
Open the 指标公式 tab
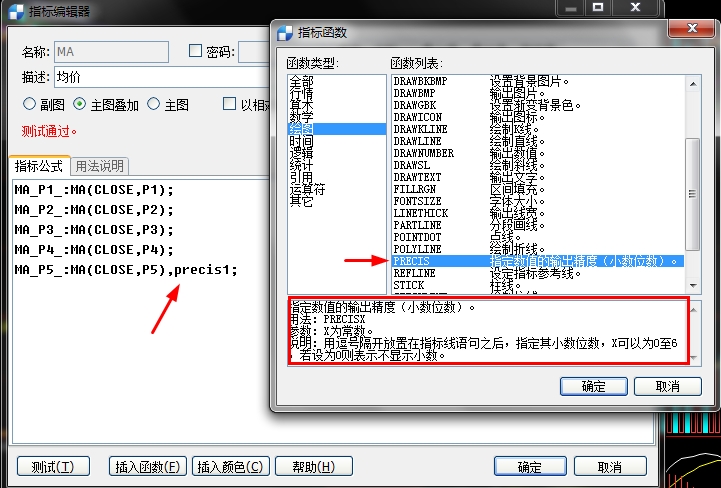click(x=39, y=166)
